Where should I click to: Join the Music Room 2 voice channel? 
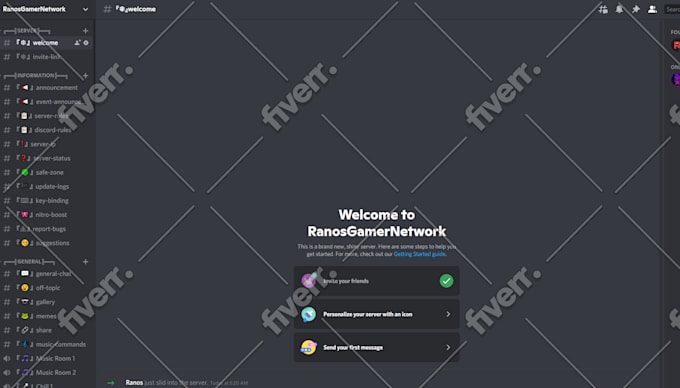[47, 372]
